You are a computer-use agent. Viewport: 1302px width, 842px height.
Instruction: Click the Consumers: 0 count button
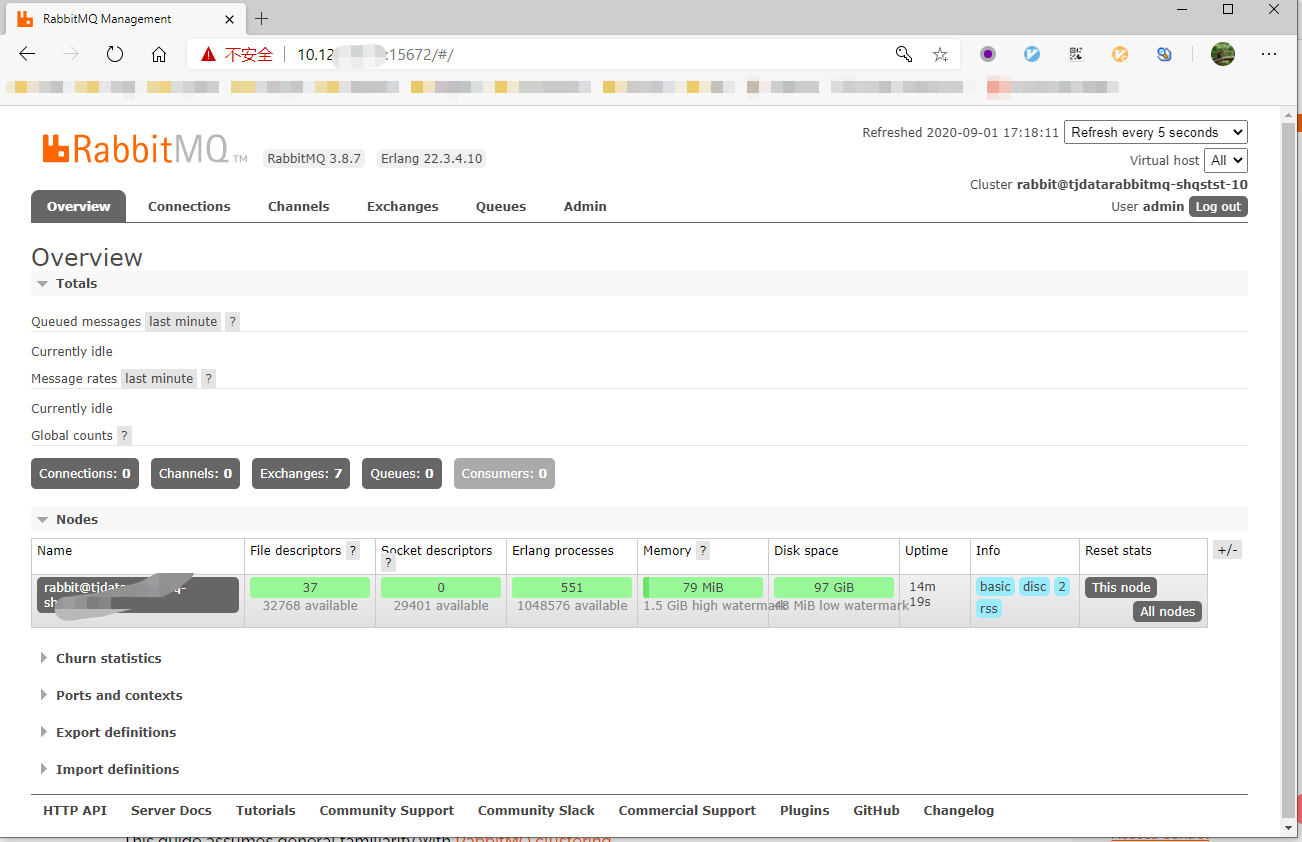click(504, 473)
